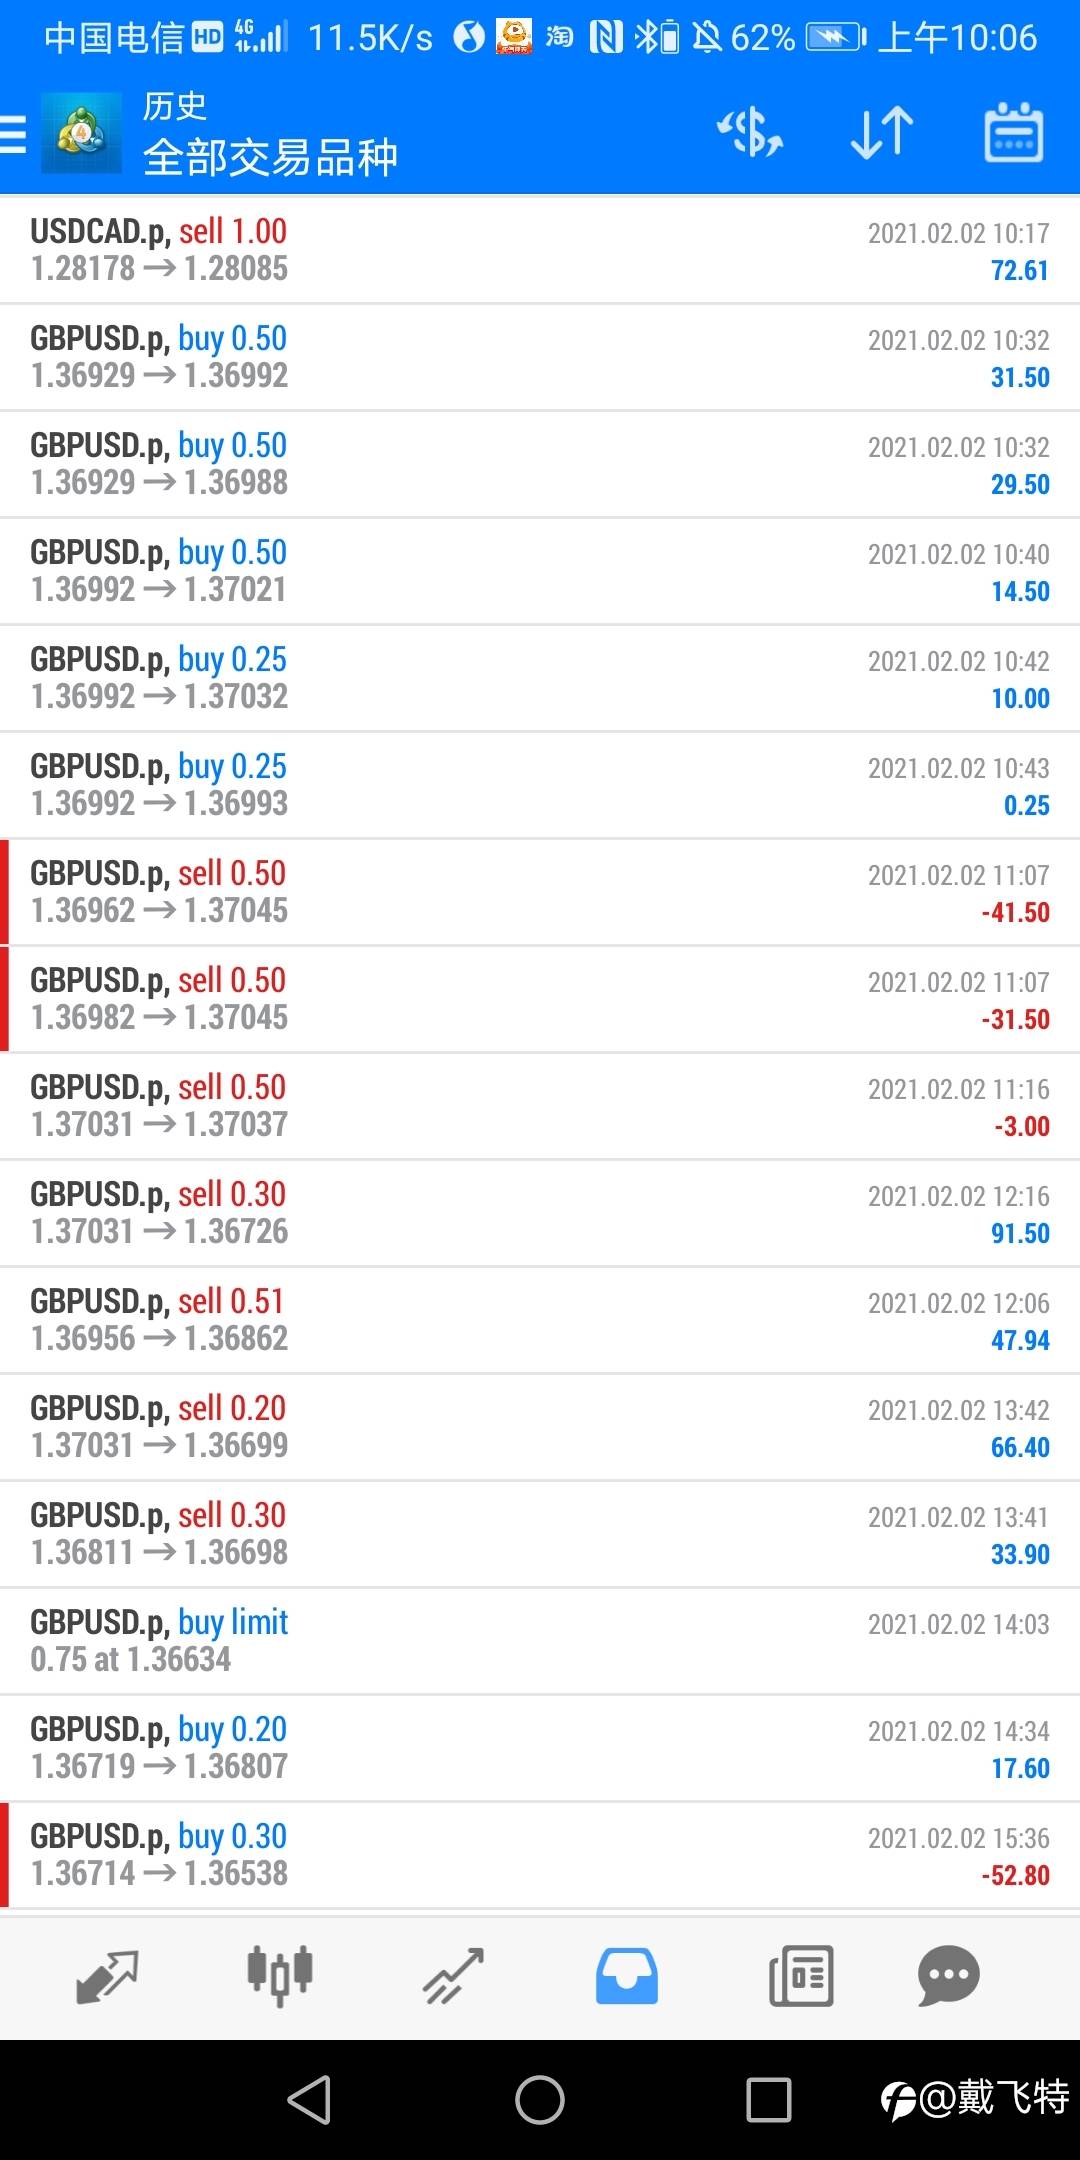Select the USDCAD.p sell 1.00 trade

[x=540, y=250]
